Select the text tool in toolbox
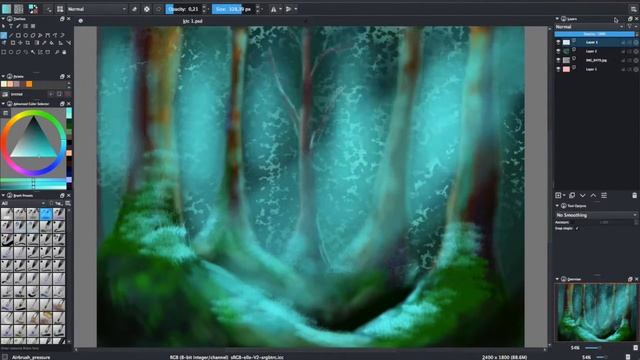640x360 pixels. [x=11, y=26]
